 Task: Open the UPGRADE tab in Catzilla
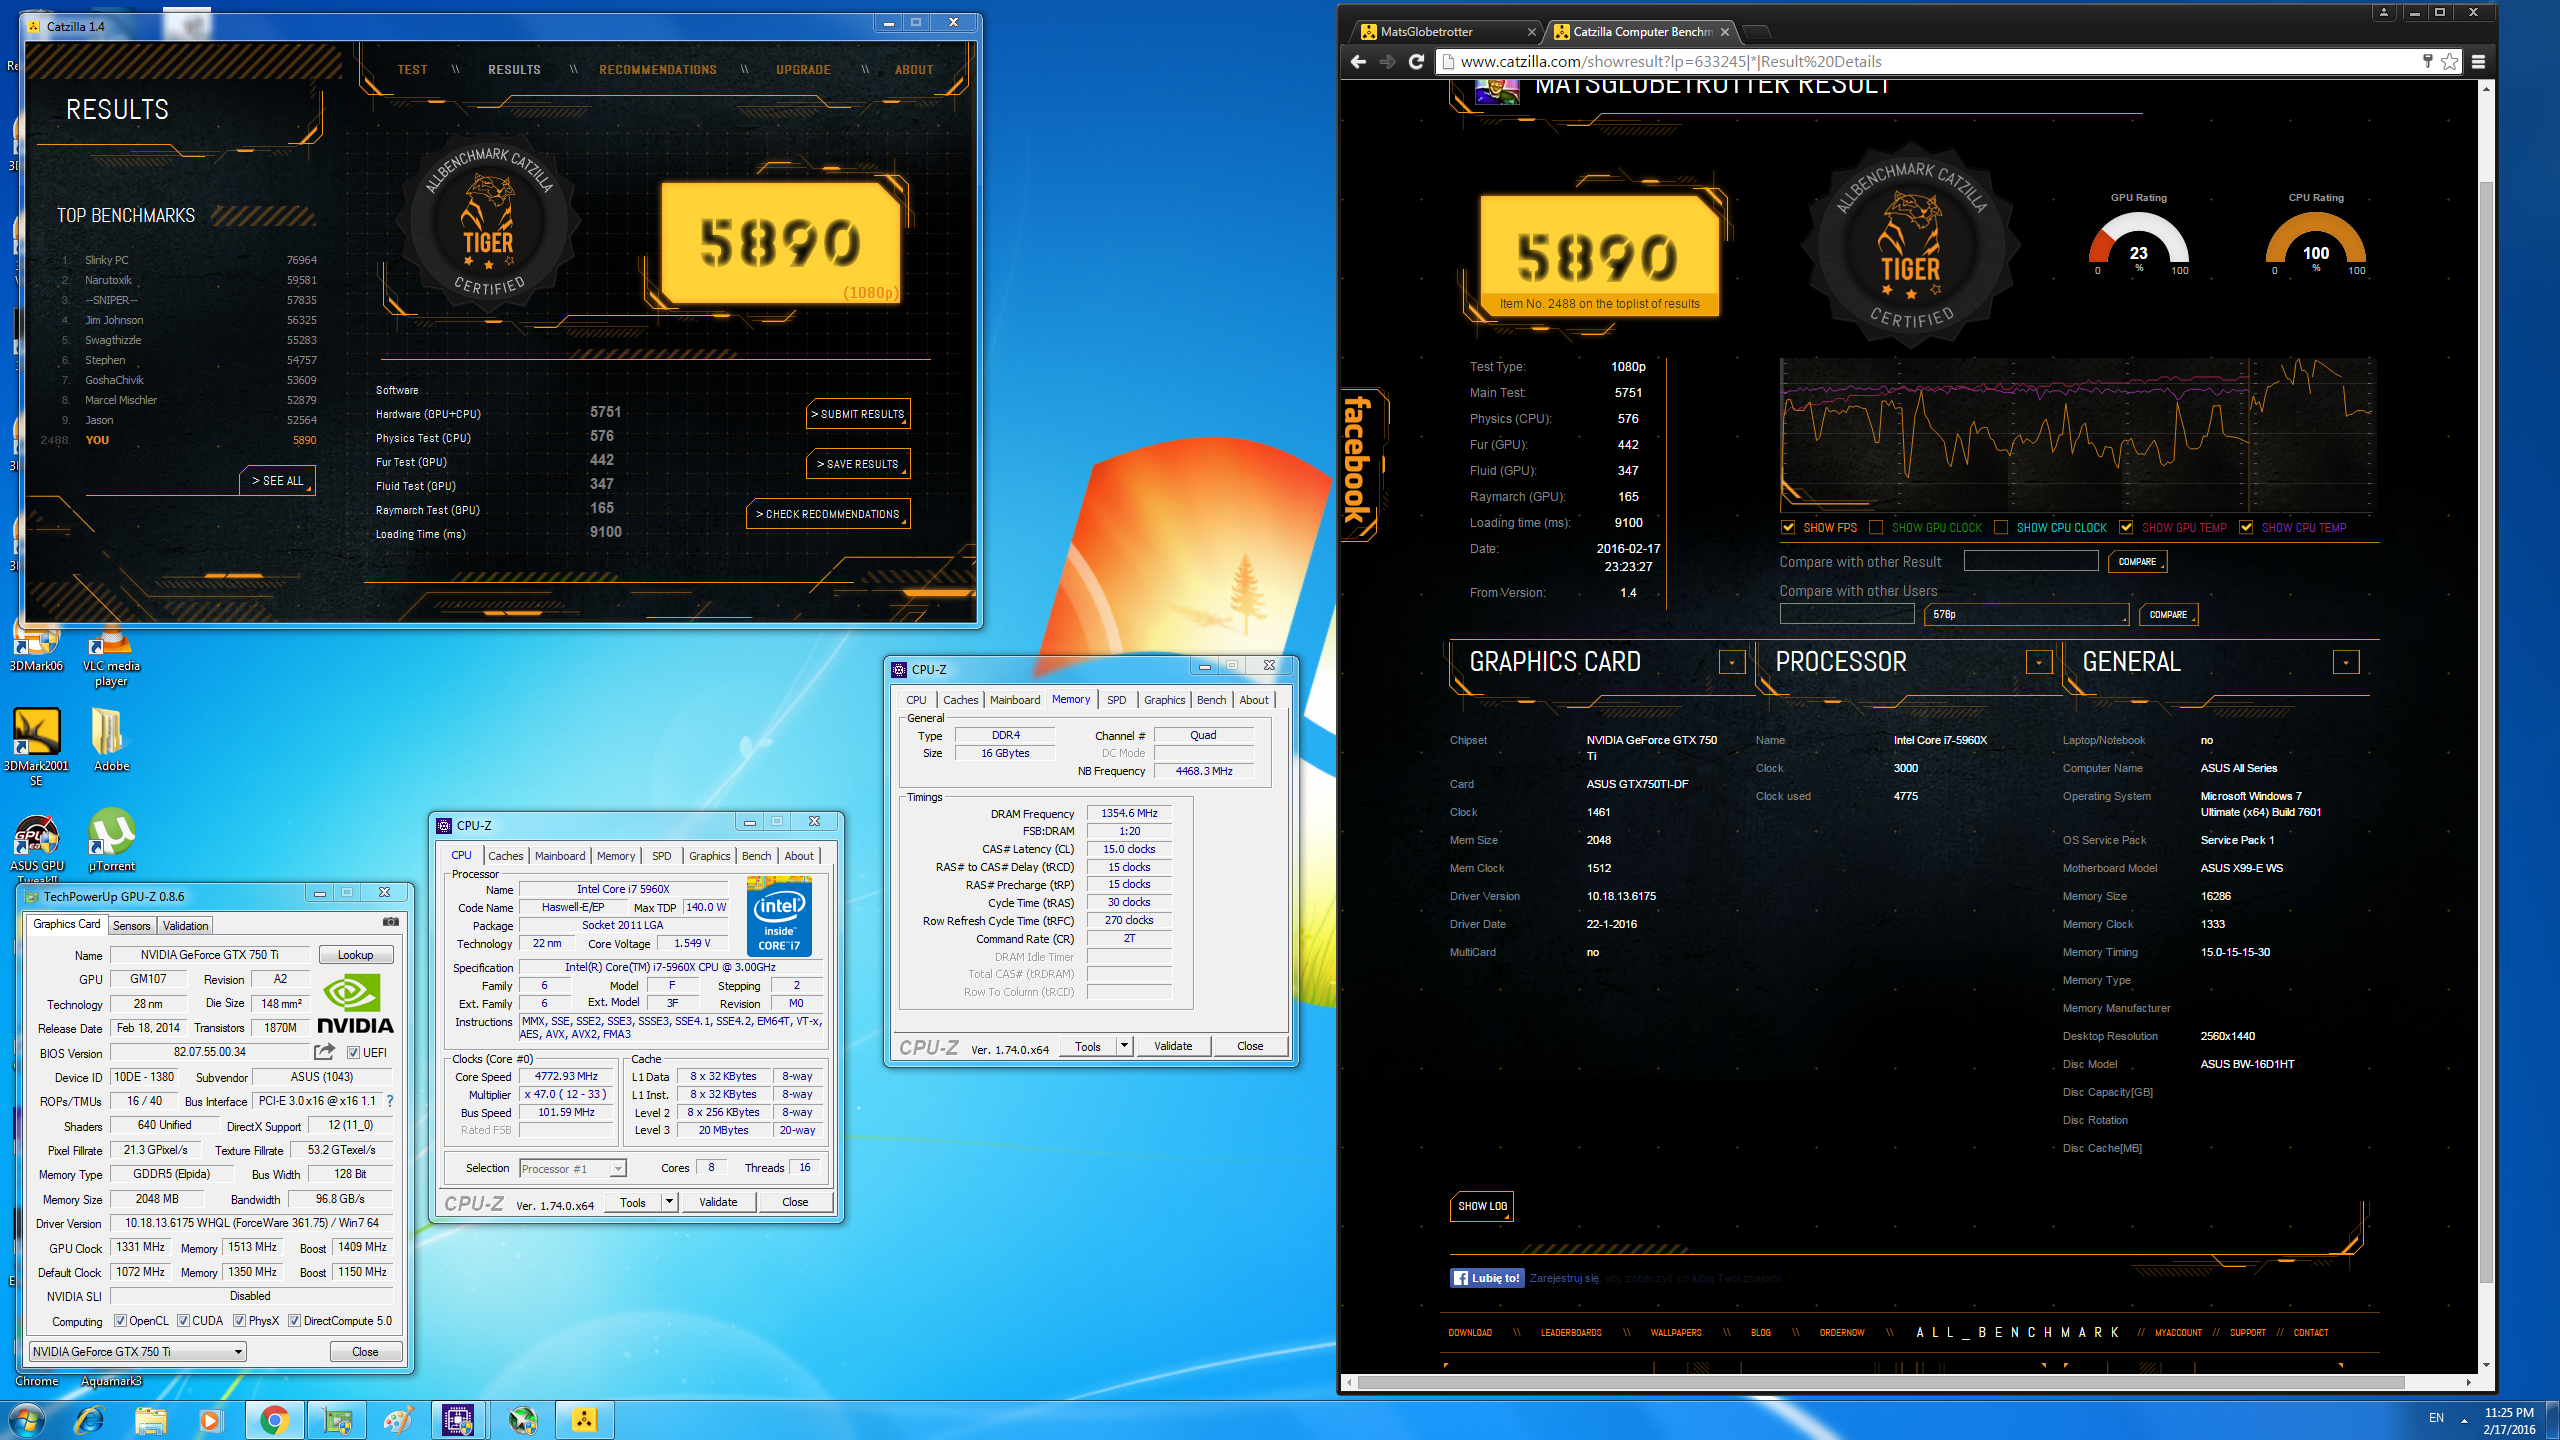(x=803, y=70)
